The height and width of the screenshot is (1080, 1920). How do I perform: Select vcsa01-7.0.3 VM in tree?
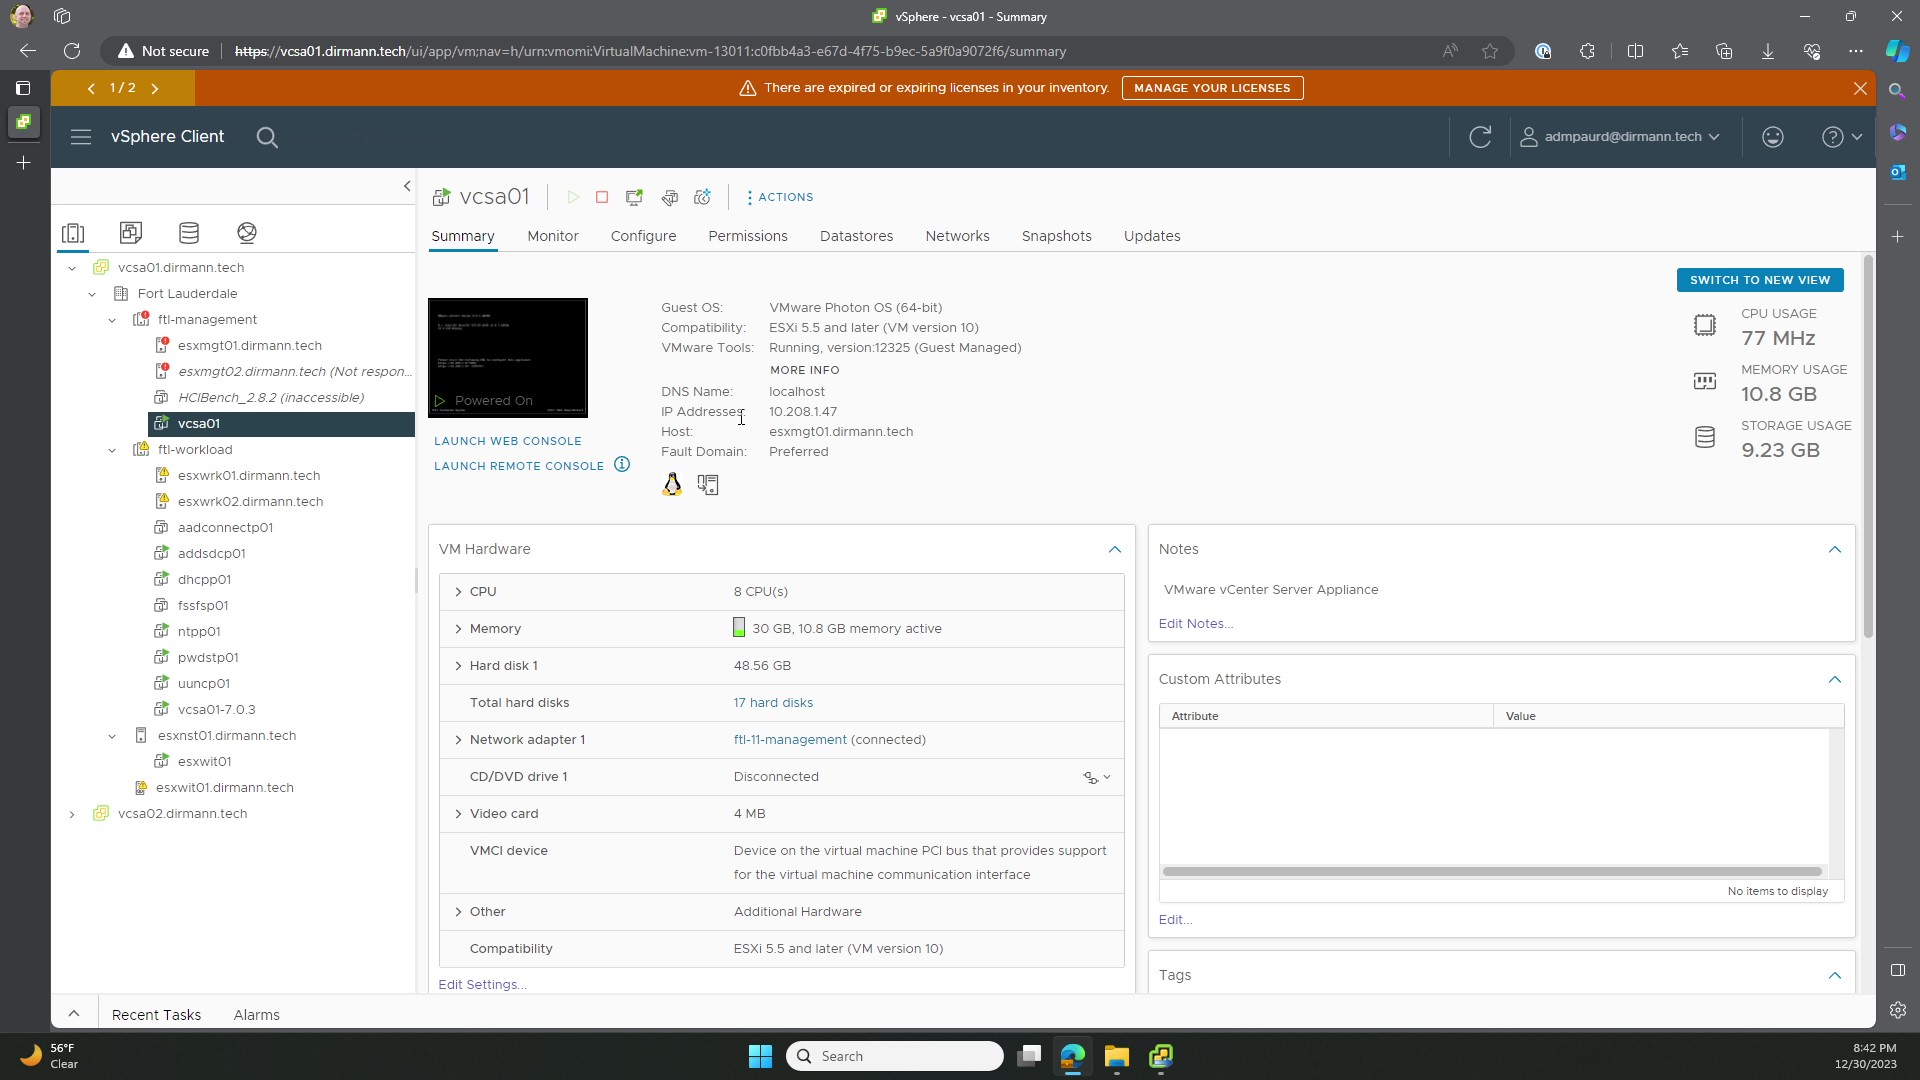coord(216,710)
